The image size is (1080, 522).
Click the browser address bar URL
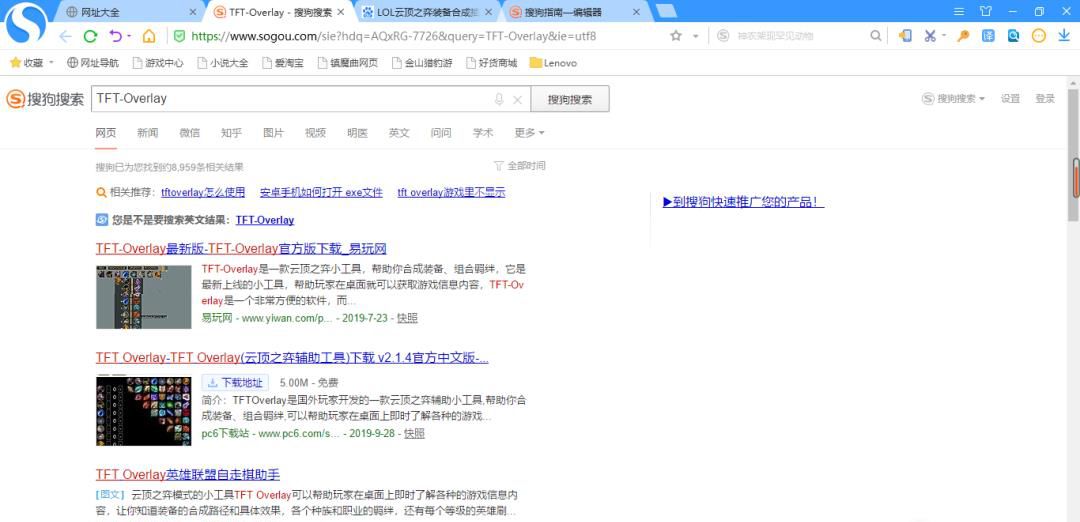click(393, 36)
